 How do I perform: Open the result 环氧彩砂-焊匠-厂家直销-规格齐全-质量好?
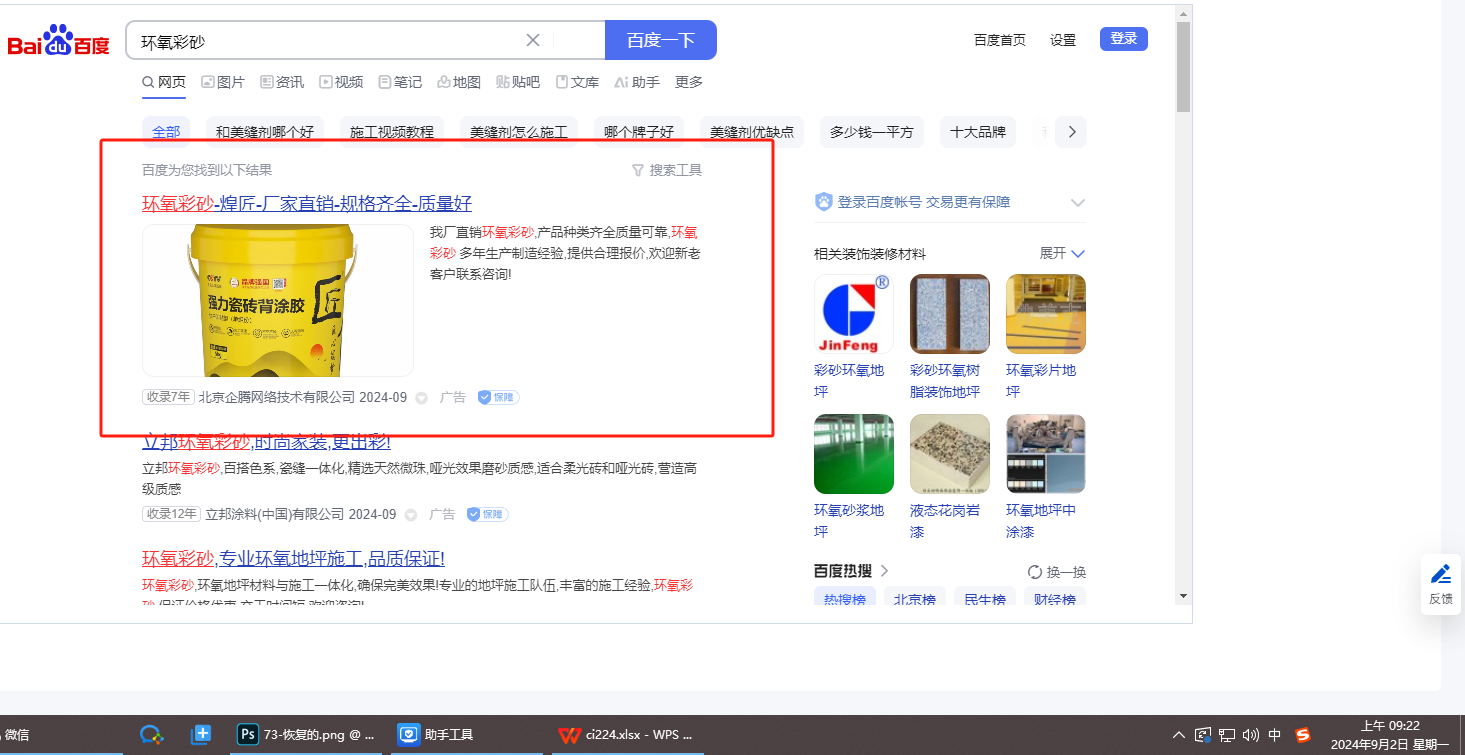(x=307, y=203)
